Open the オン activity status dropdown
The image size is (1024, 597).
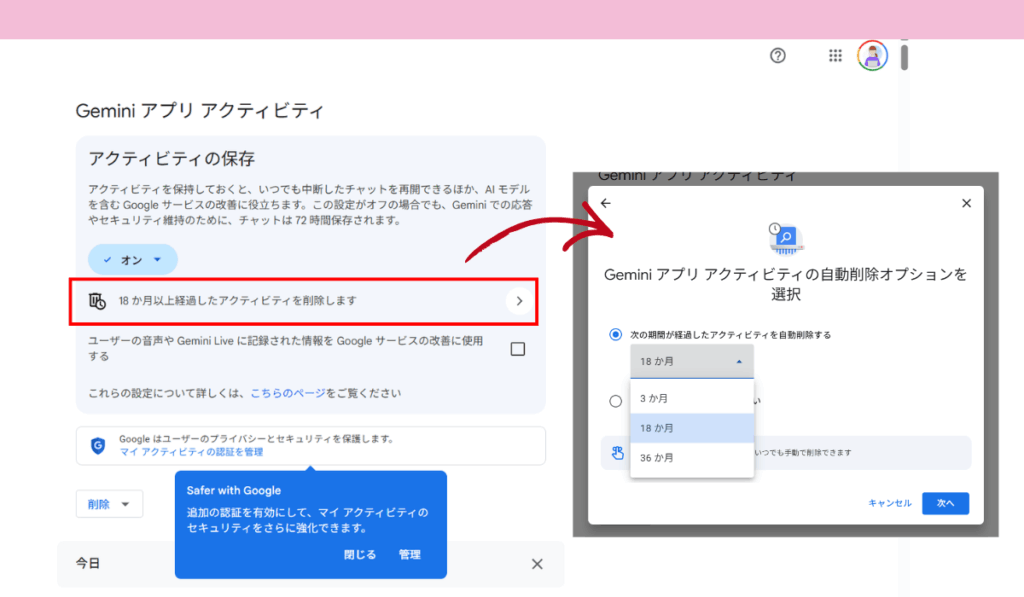[x=133, y=260]
